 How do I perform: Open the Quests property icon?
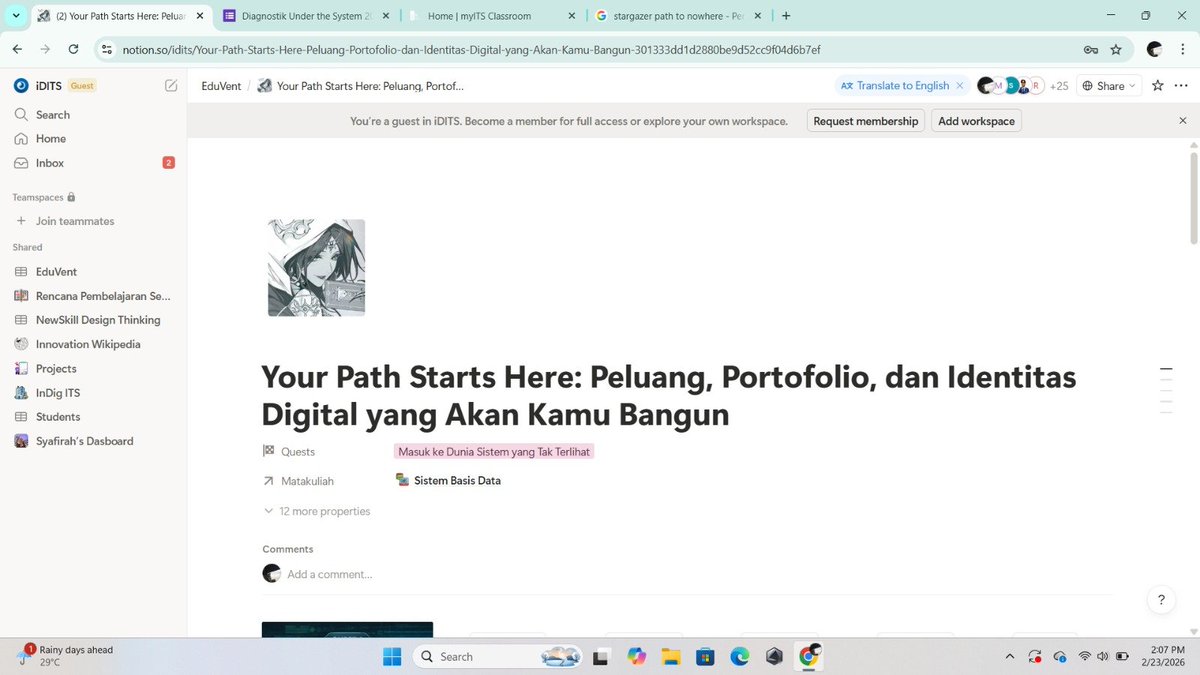(x=266, y=451)
